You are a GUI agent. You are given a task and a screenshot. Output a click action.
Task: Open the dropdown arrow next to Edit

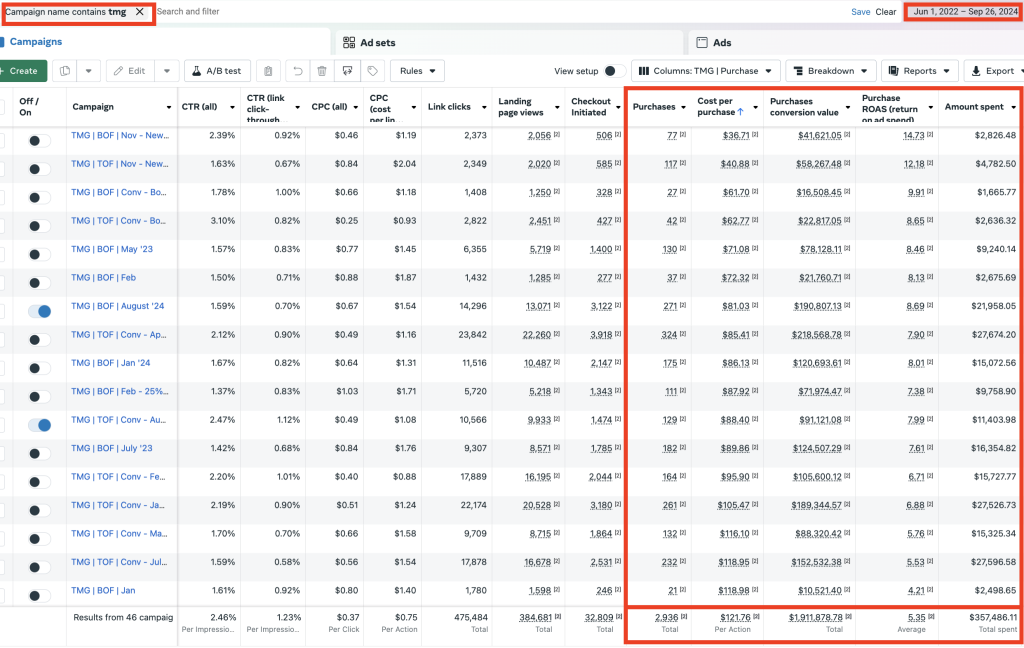click(x=167, y=71)
